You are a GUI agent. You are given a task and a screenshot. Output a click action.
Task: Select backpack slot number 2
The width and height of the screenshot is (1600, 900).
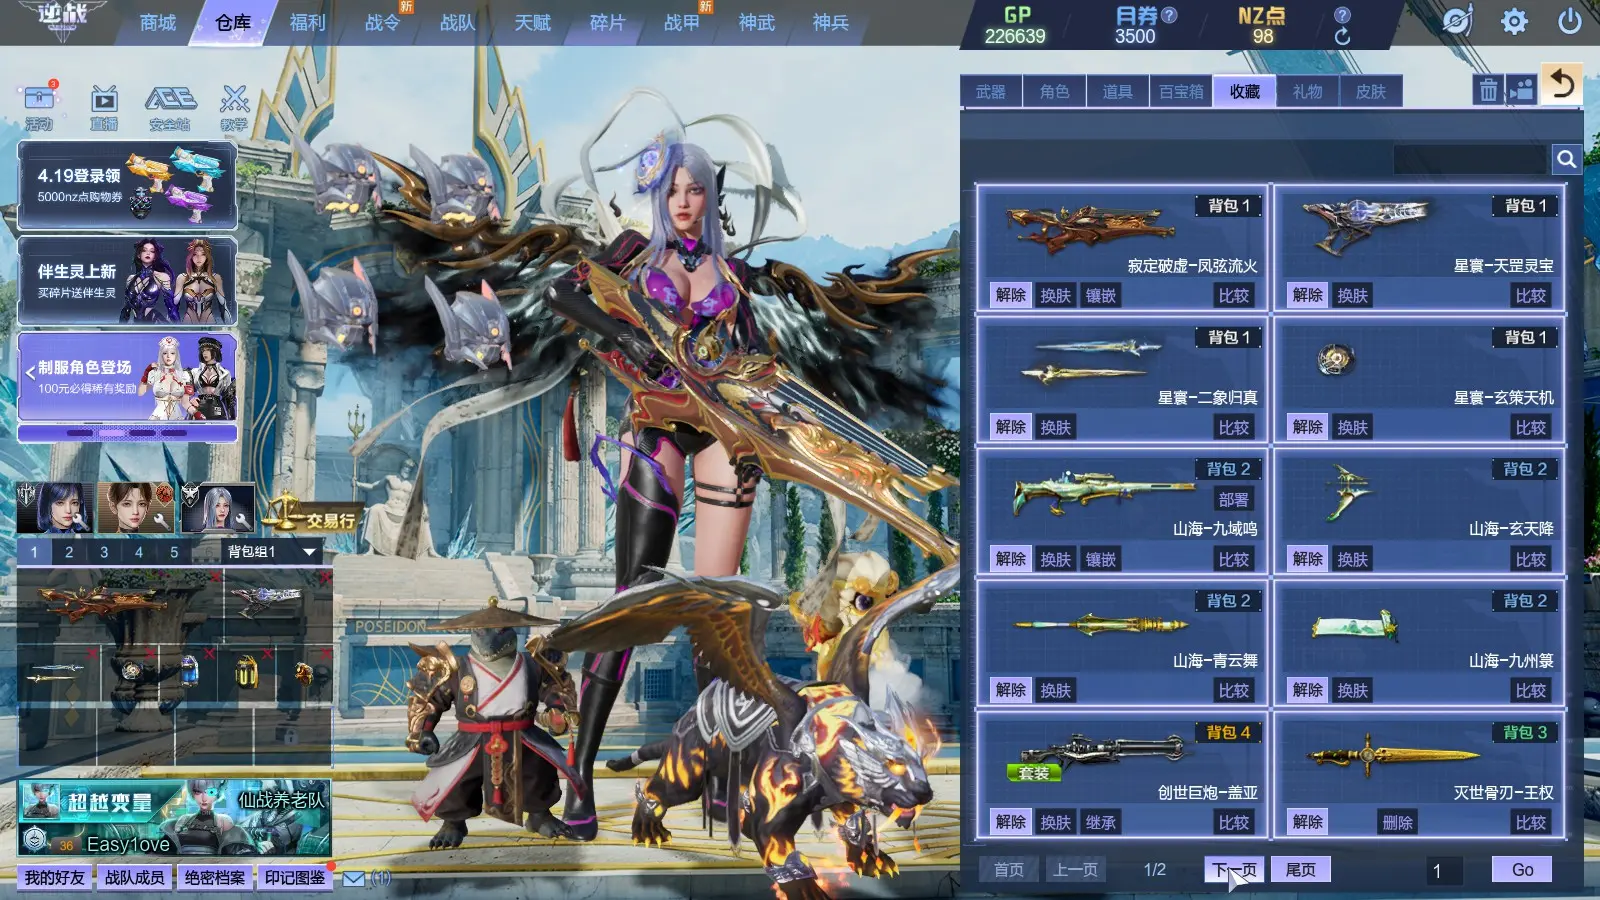69,552
